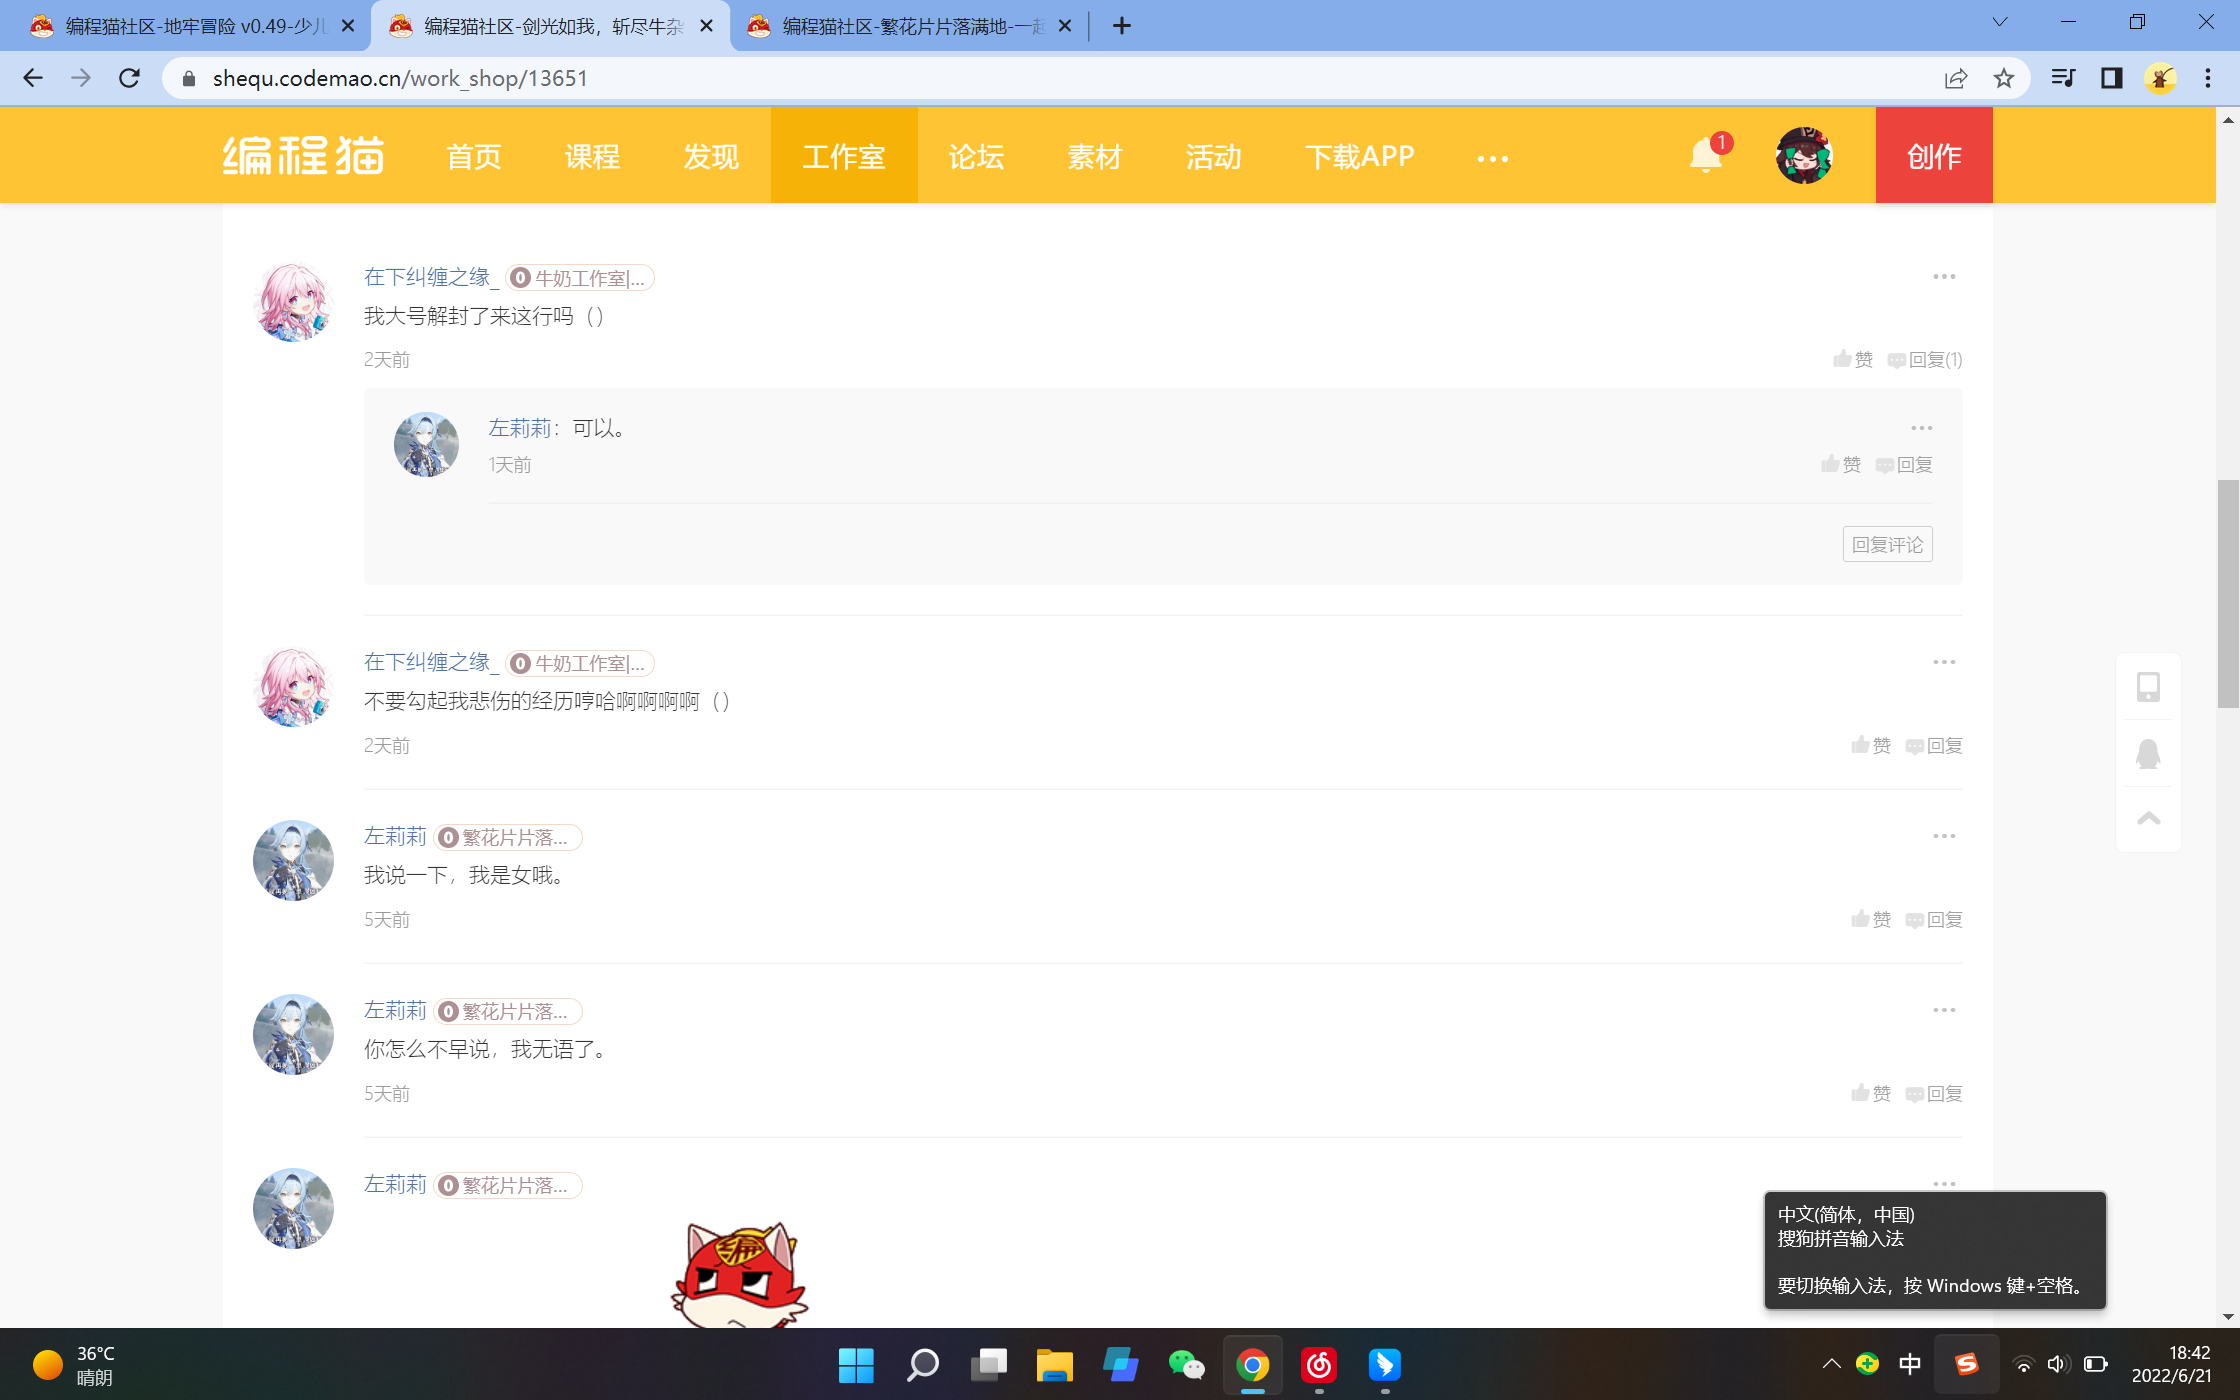Open 下载APP navigation item
2240x1400 pixels.
pos(1360,156)
